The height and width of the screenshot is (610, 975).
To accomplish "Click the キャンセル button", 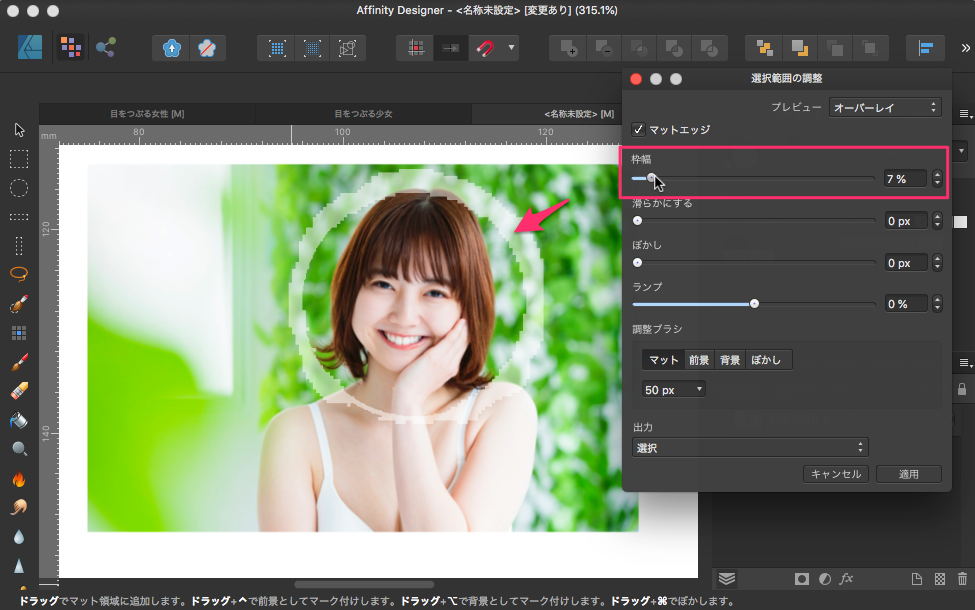I will (x=836, y=474).
